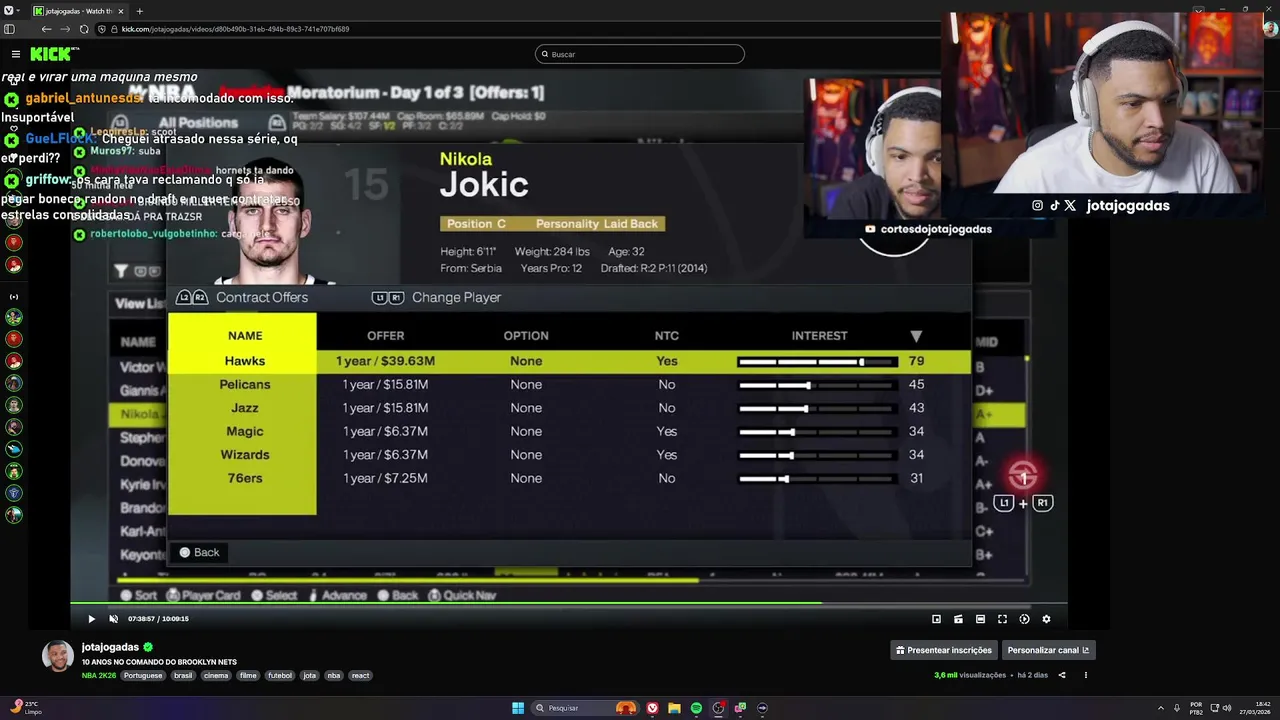Select the futebol tag
This screenshot has width=1280, height=720.
pyautogui.click(x=280, y=675)
